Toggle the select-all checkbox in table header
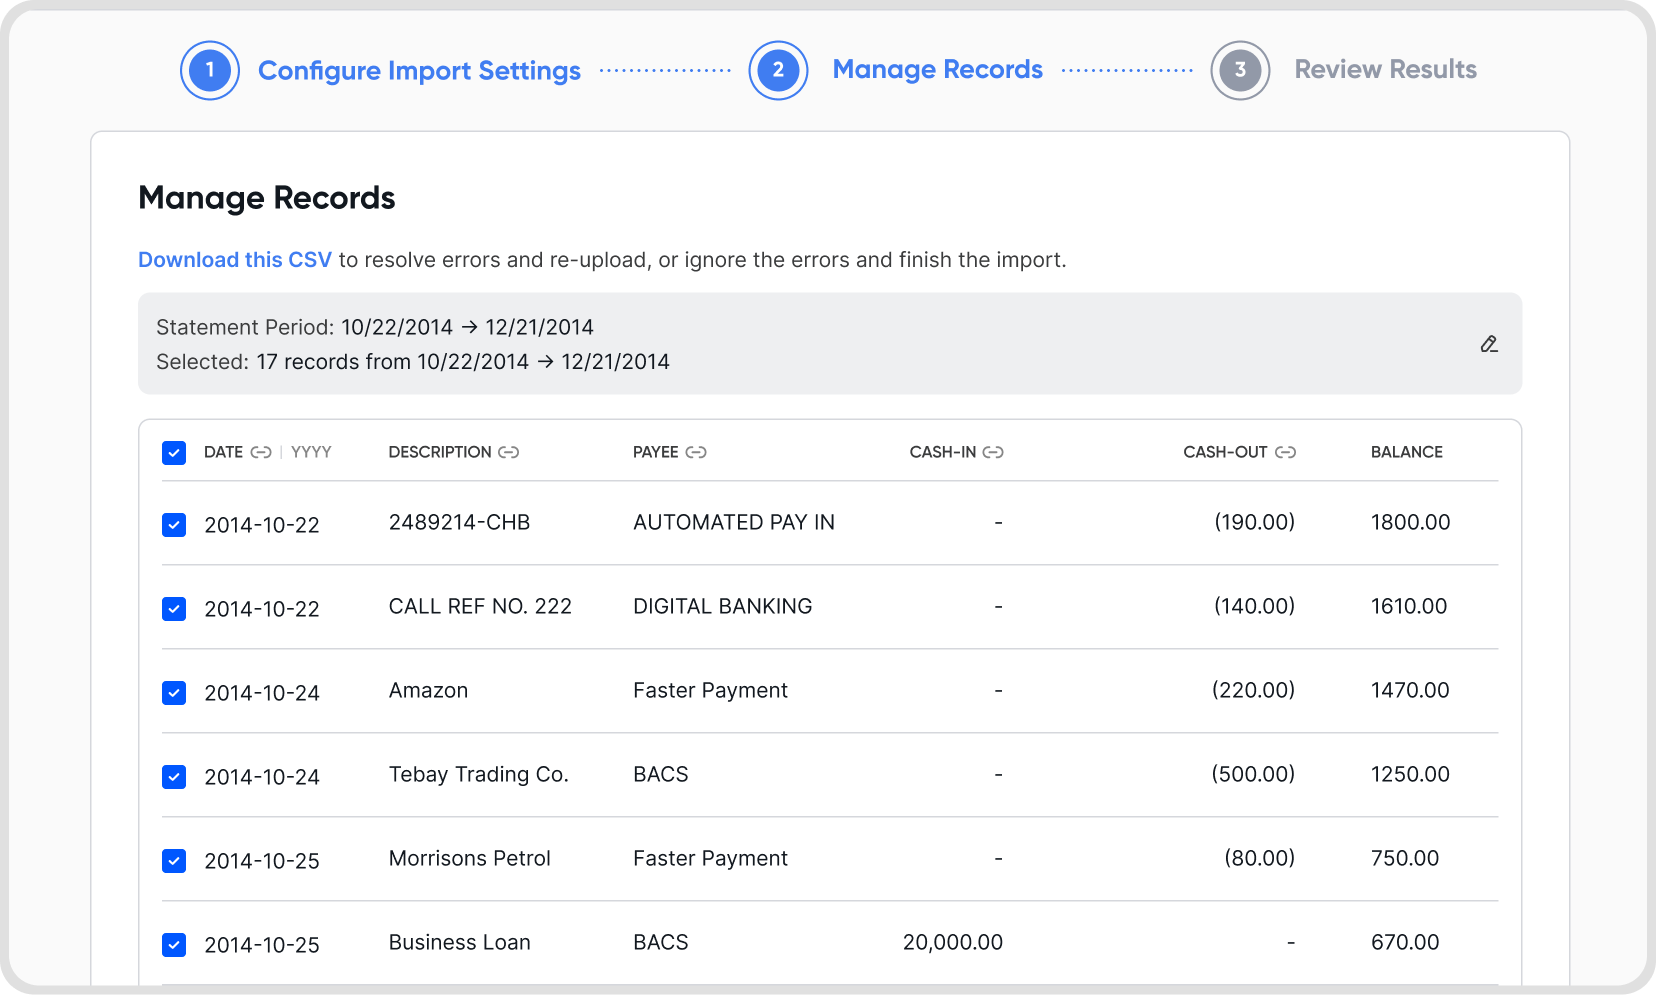Screen dimensions: 1656x995 pyautogui.click(x=174, y=453)
